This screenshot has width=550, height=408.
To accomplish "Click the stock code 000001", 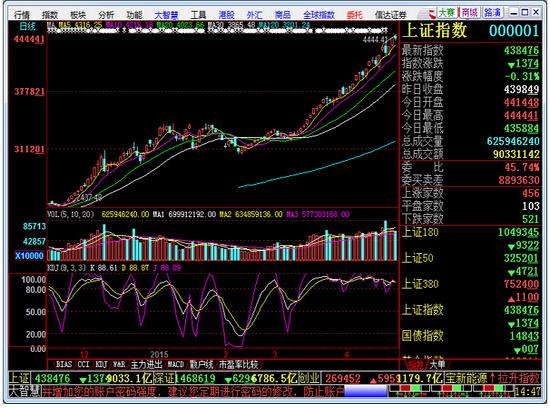I will [514, 31].
